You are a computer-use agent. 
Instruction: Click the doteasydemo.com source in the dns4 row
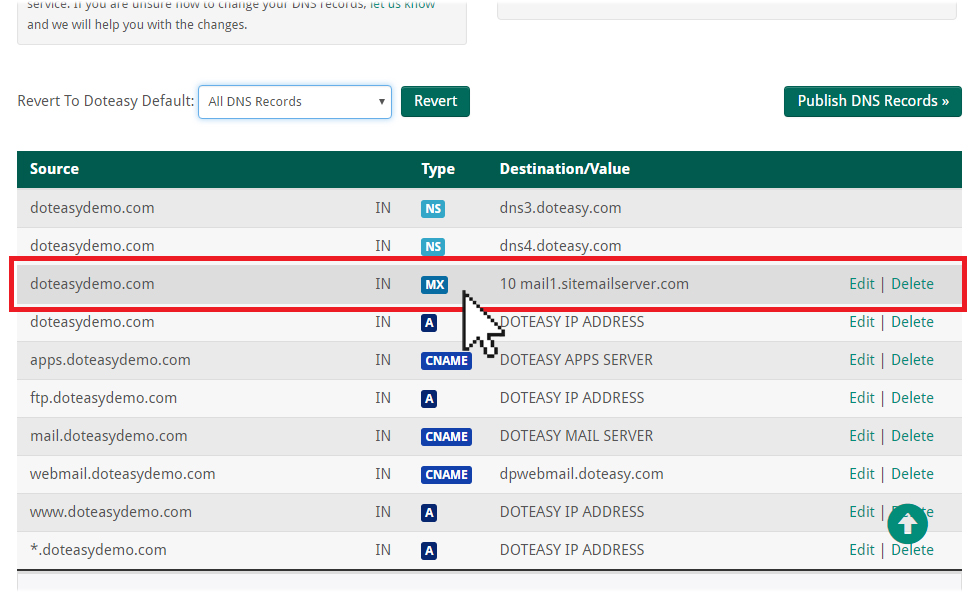[92, 246]
